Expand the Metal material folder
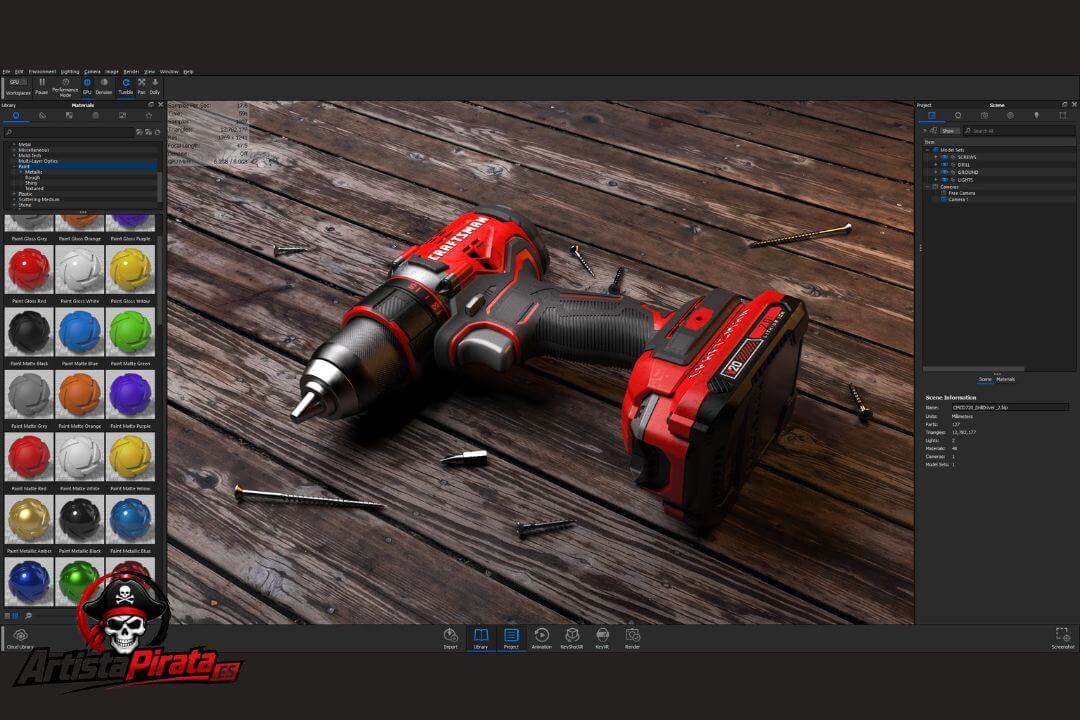The height and width of the screenshot is (720, 1080). (14, 145)
